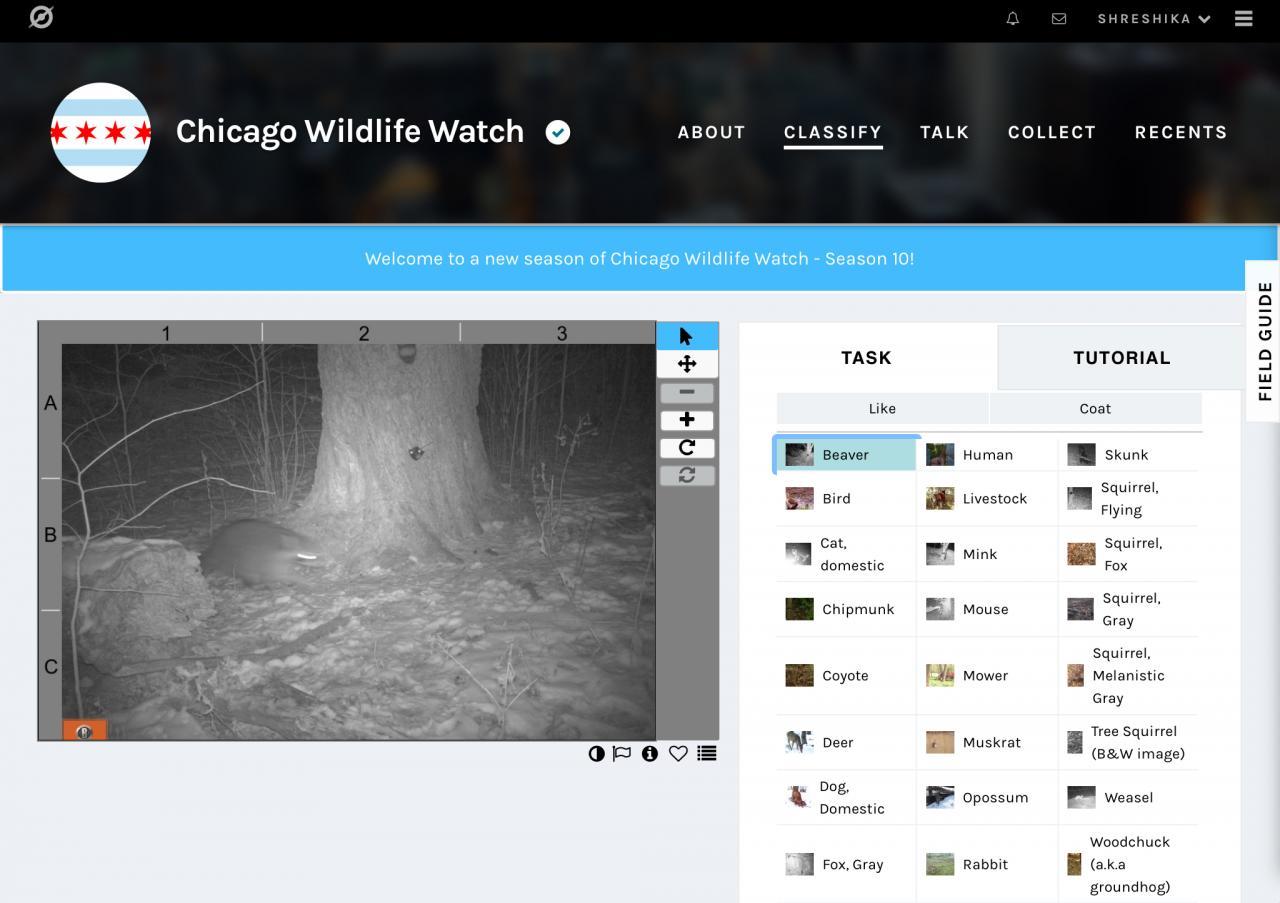
Task: Choose Fox, Gray option
Action: [846, 864]
